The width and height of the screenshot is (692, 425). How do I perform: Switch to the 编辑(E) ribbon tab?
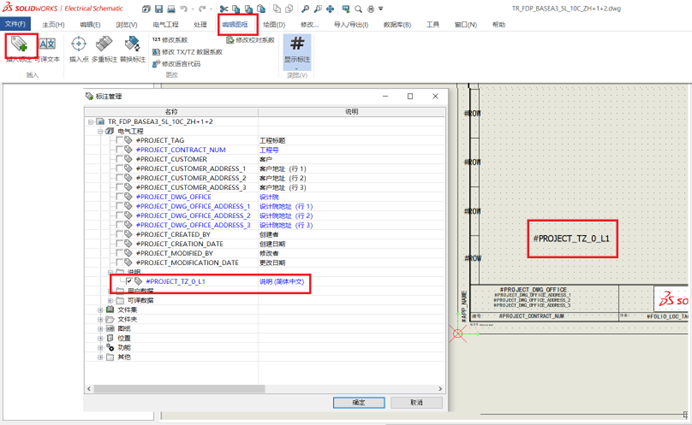(x=90, y=24)
